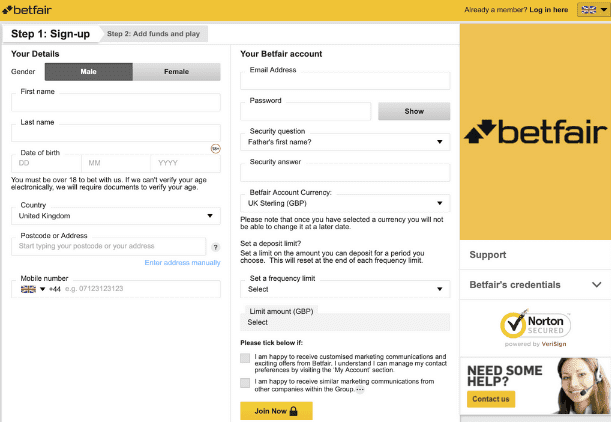The image size is (611, 422).
Task: Open the language flag selector in header
Action: pos(593,10)
